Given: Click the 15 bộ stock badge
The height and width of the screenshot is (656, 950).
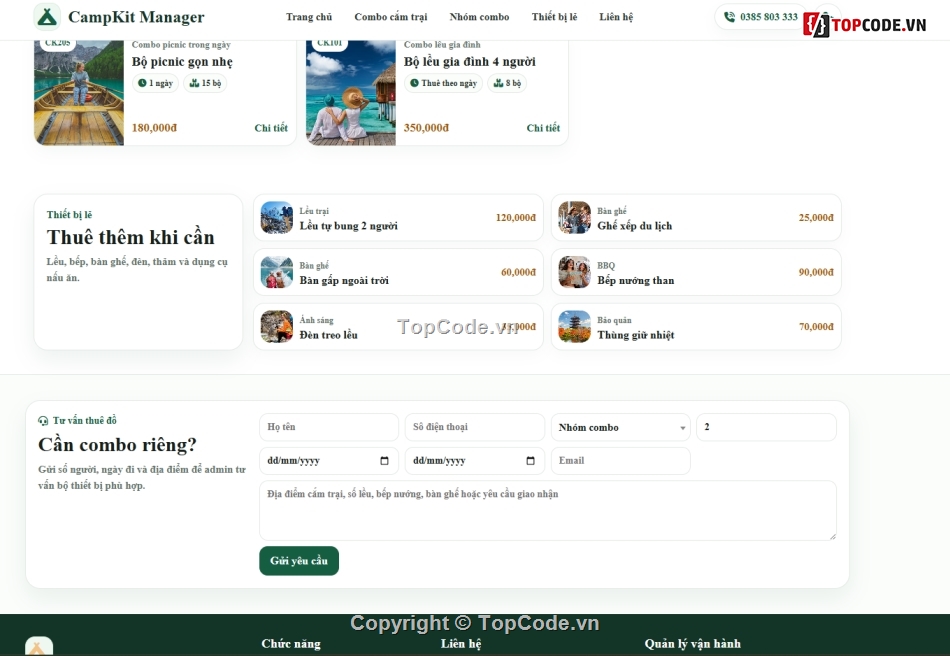Looking at the screenshot, I should pyautogui.click(x=205, y=83).
